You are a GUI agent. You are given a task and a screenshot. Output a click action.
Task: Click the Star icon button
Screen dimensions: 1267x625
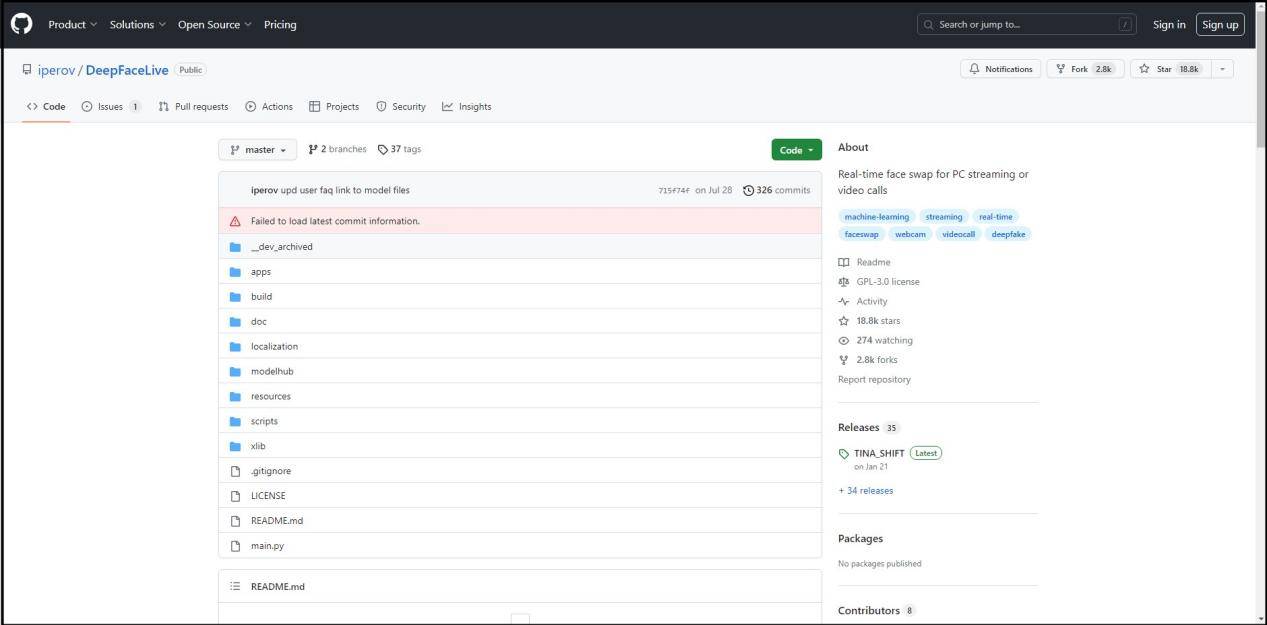click(x=1144, y=69)
